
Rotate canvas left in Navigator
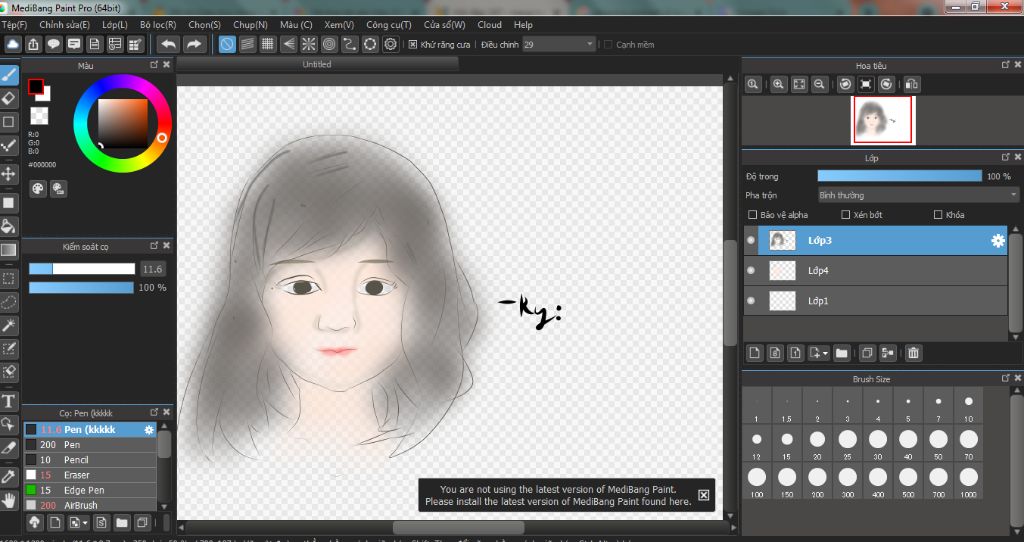click(x=845, y=84)
